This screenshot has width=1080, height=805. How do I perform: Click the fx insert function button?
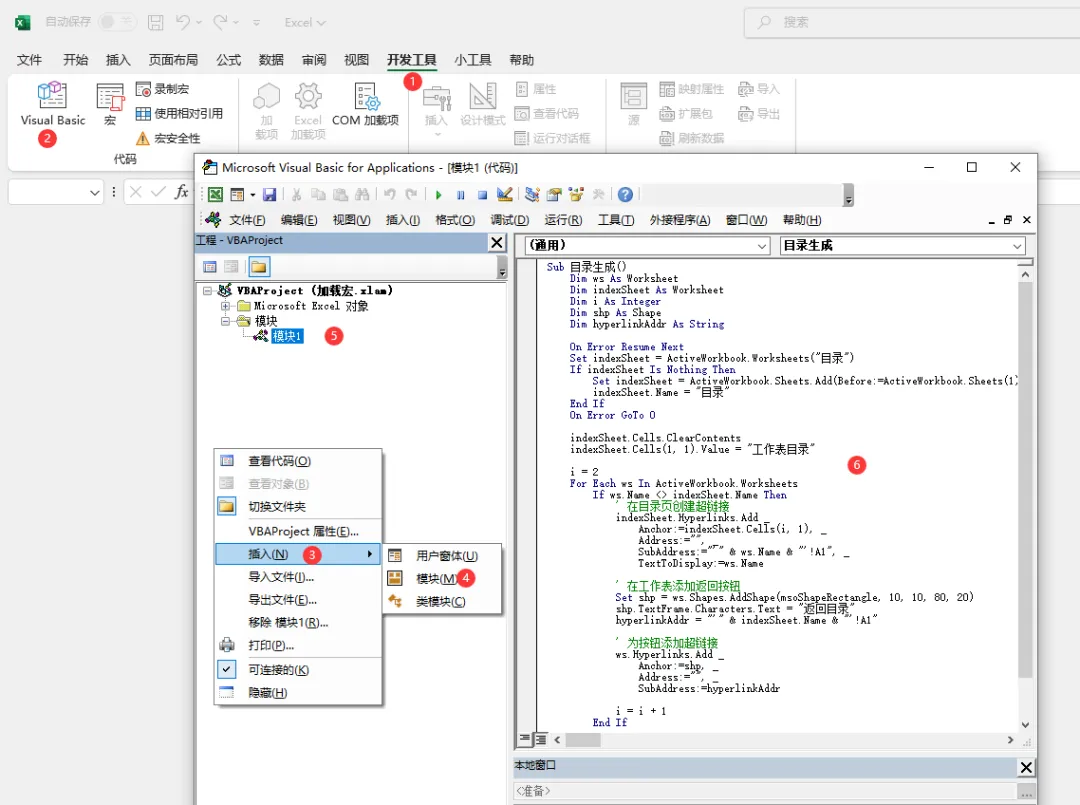coord(181,192)
